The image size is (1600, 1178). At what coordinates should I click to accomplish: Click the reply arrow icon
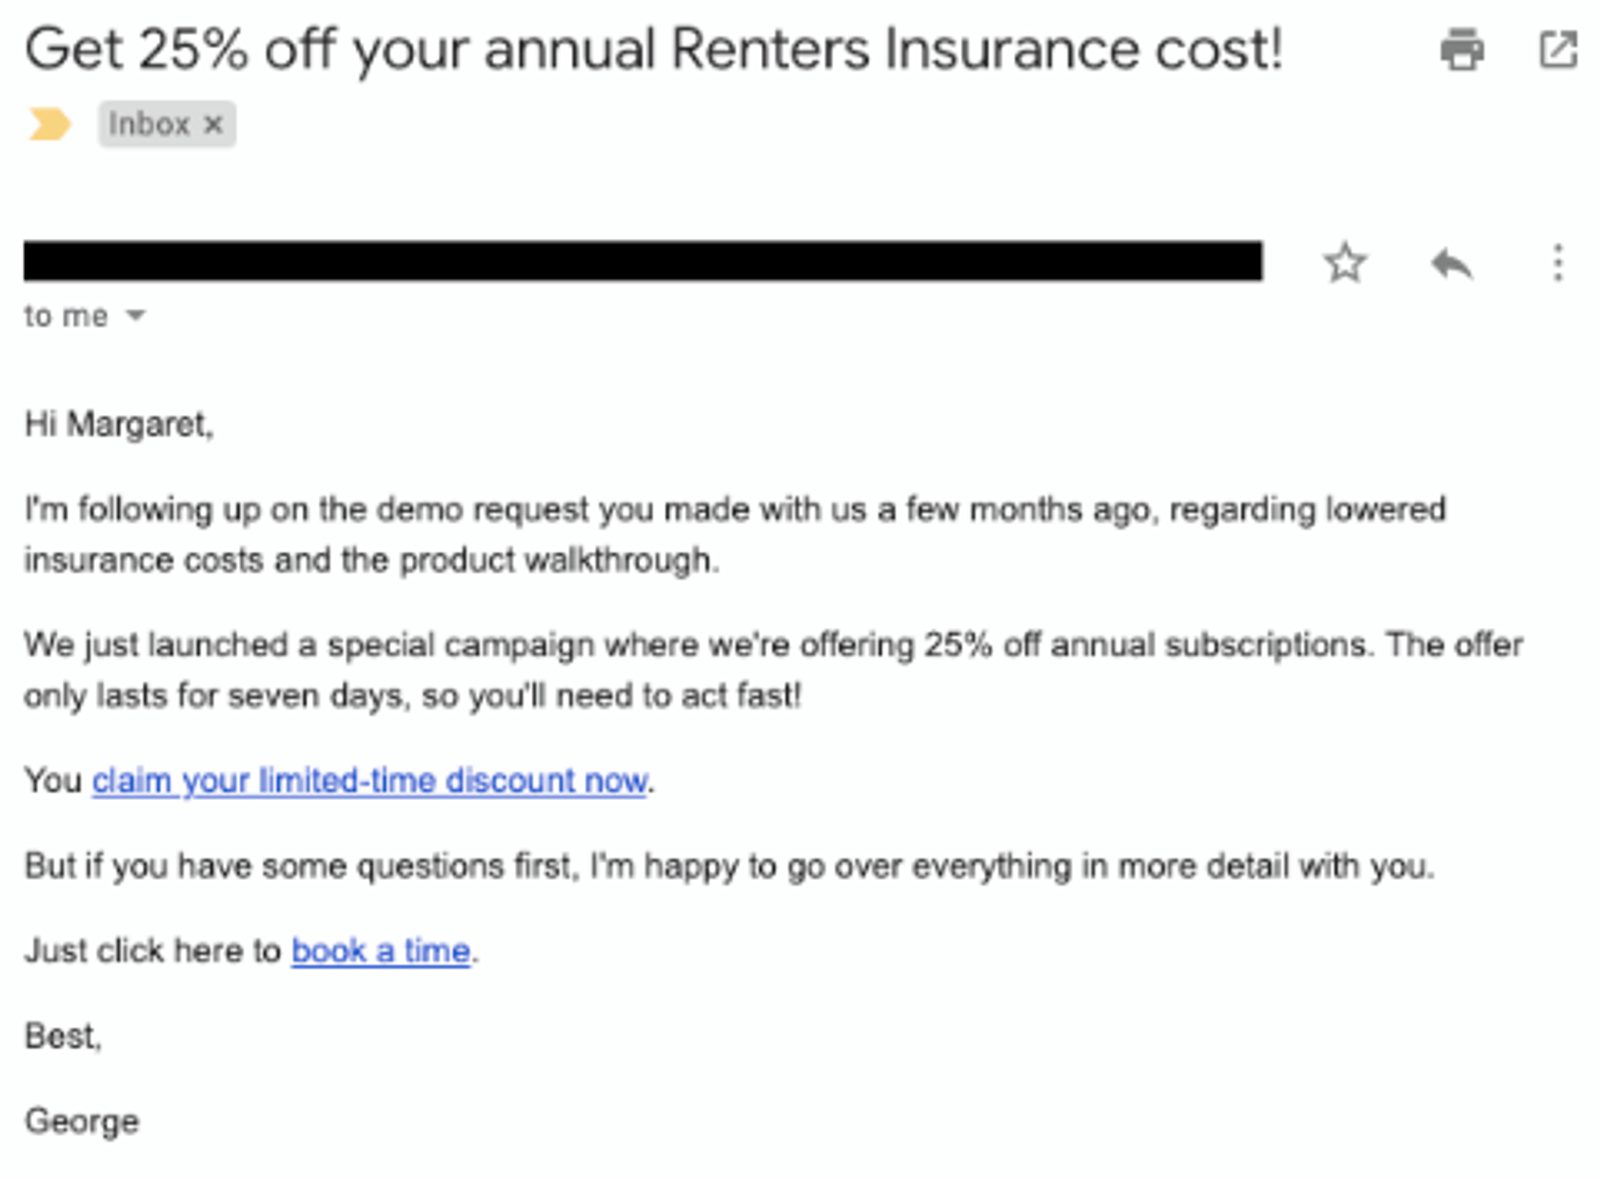click(1451, 263)
